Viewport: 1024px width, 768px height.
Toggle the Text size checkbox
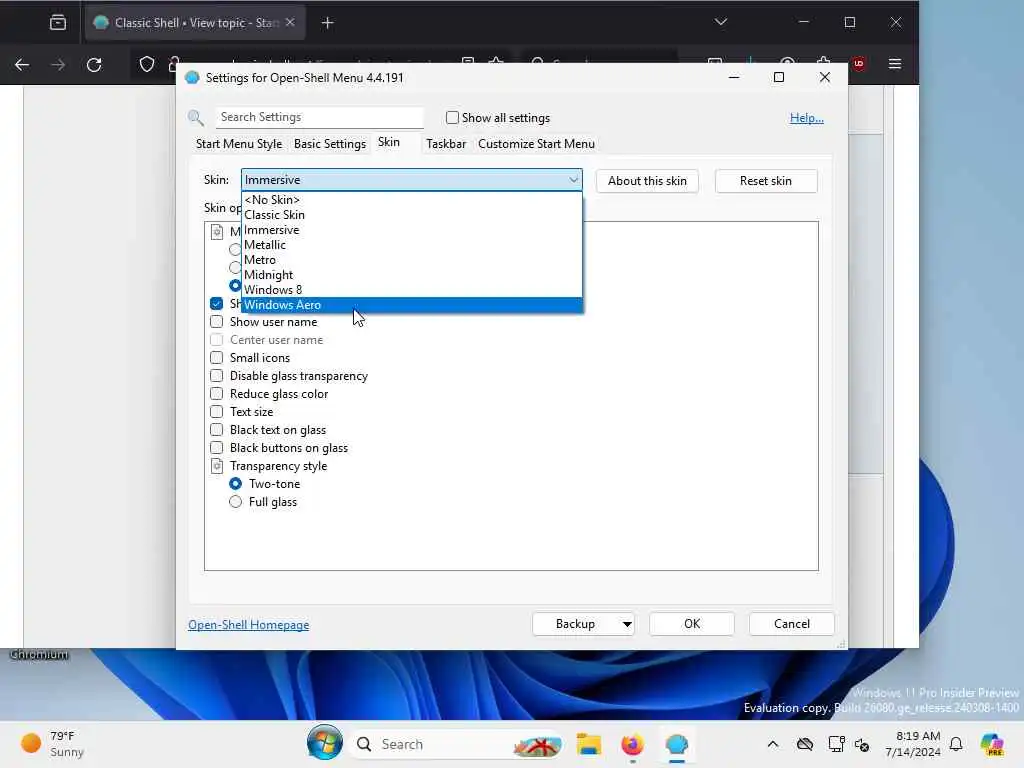(217, 411)
